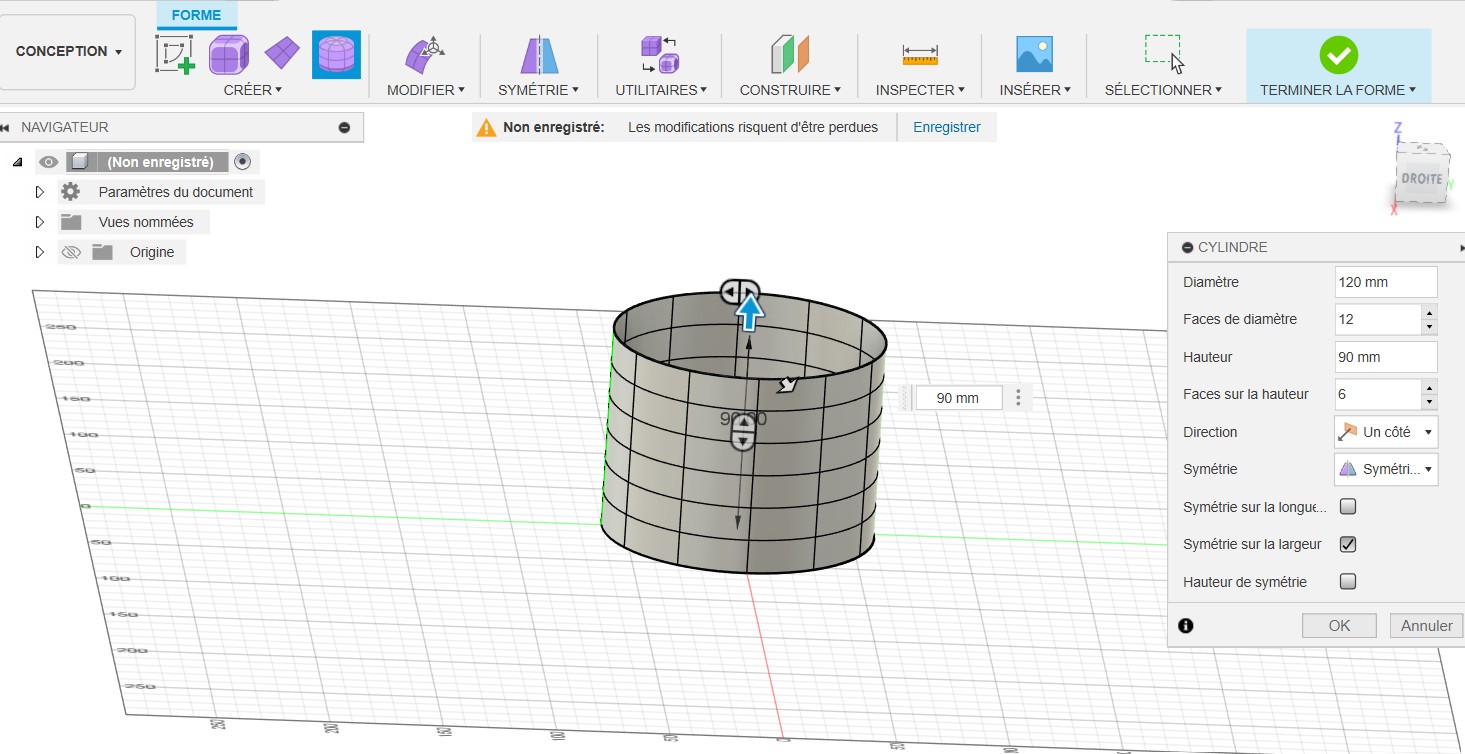Click the Insérer image icon
The height and width of the screenshot is (754, 1465).
pos(1034,54)
